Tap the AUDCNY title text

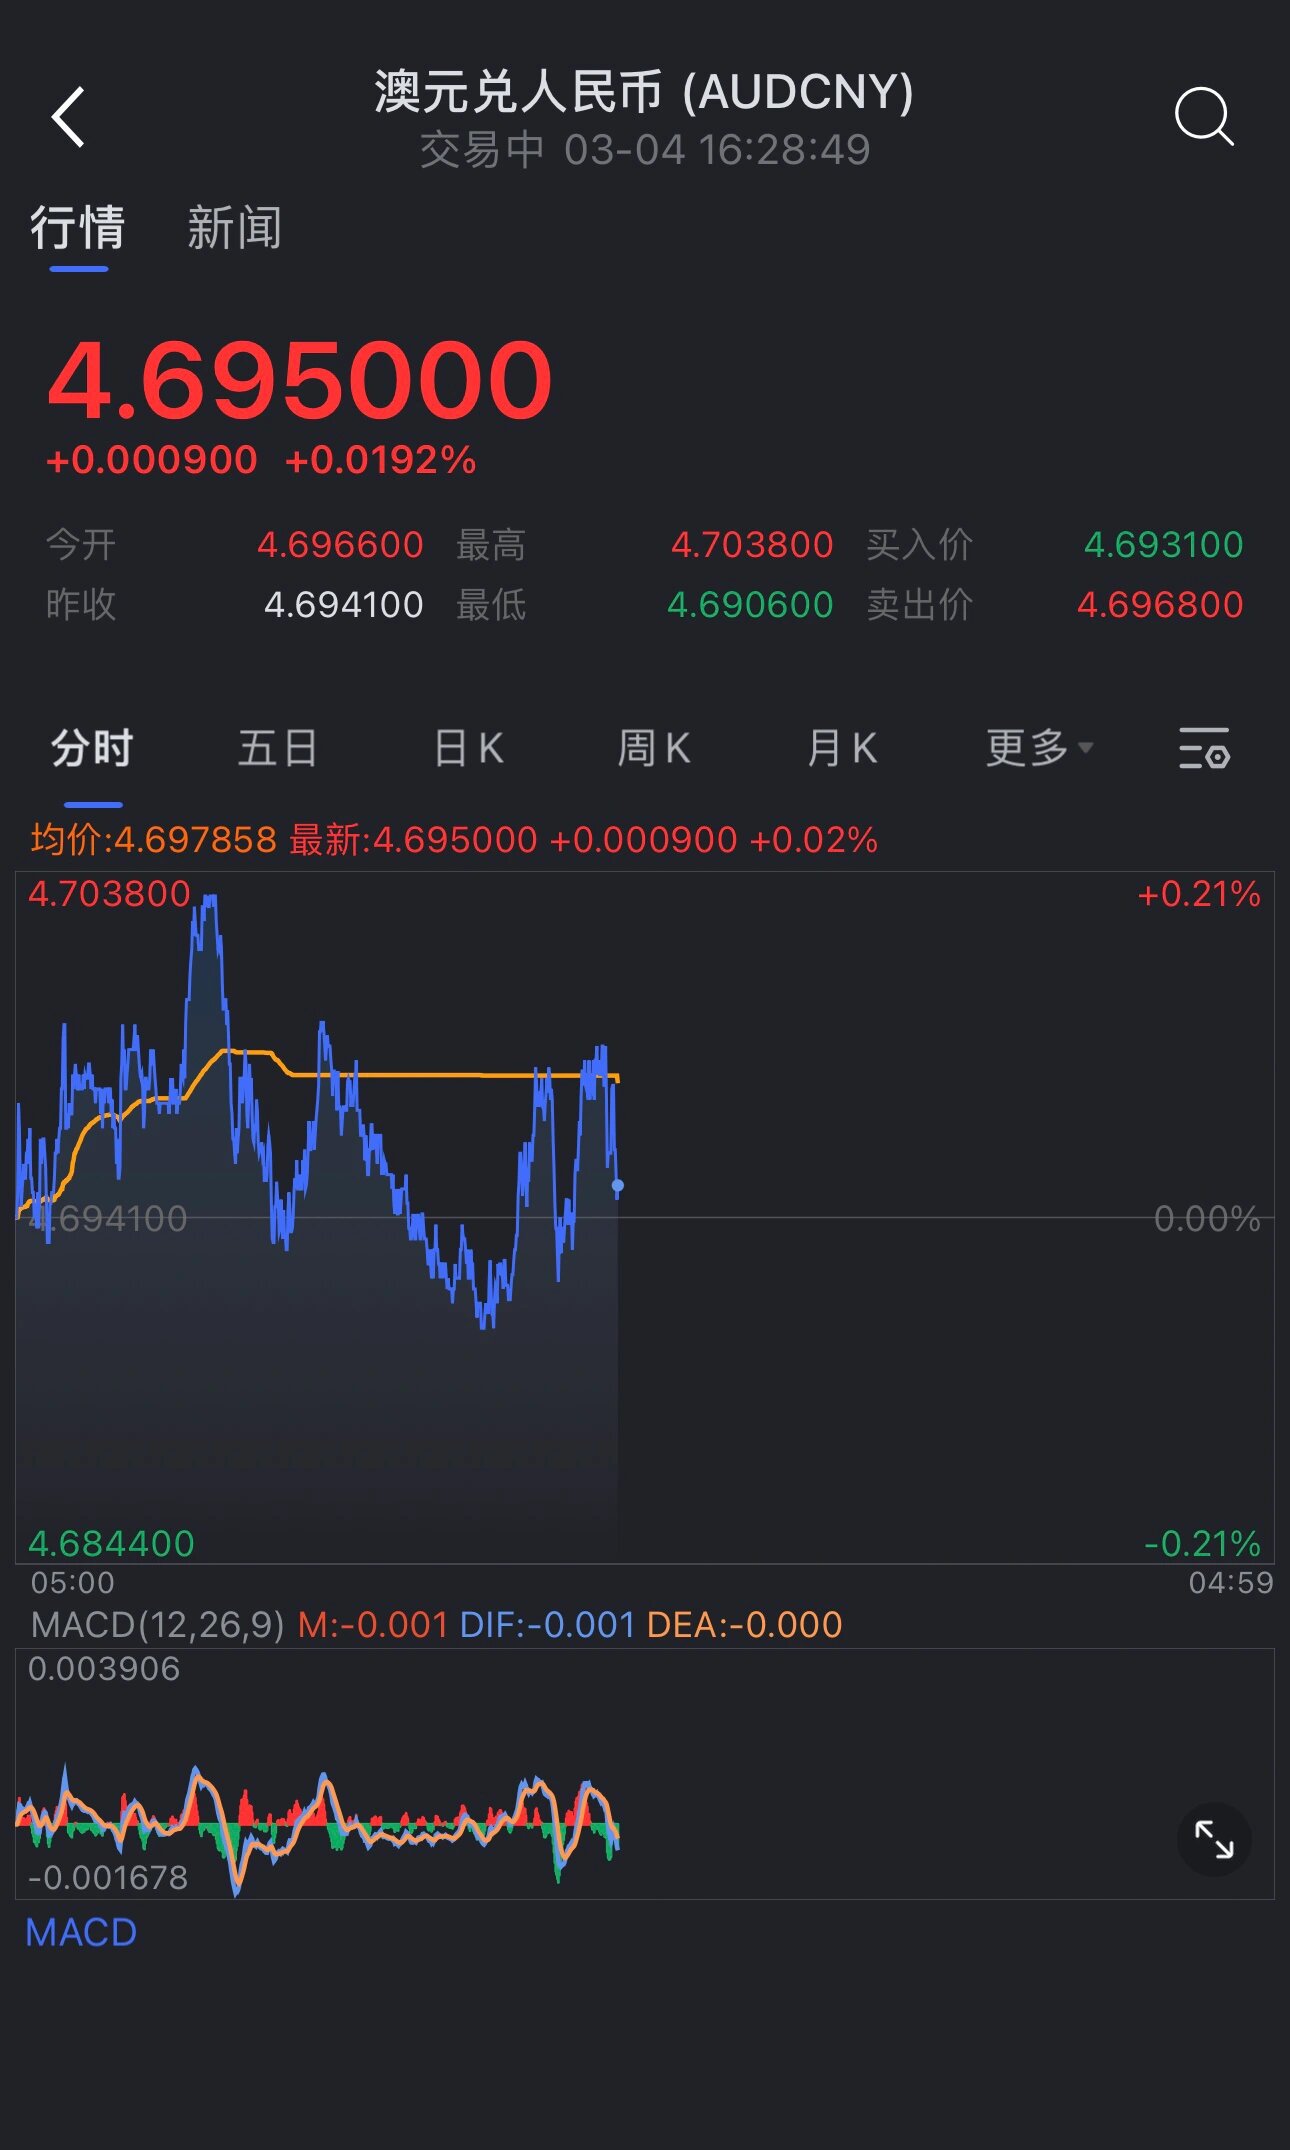pyautogui.click(x=644, y=92)
